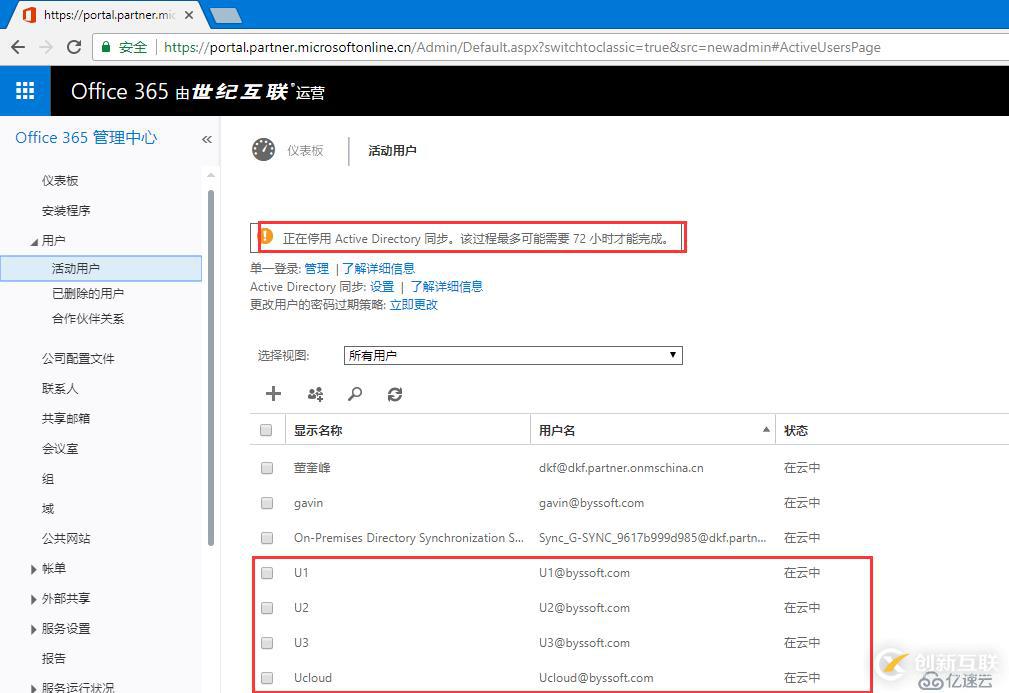Click the add new user plus icon
Viewport: 1009px width, 693px height.
pos(272,393)
